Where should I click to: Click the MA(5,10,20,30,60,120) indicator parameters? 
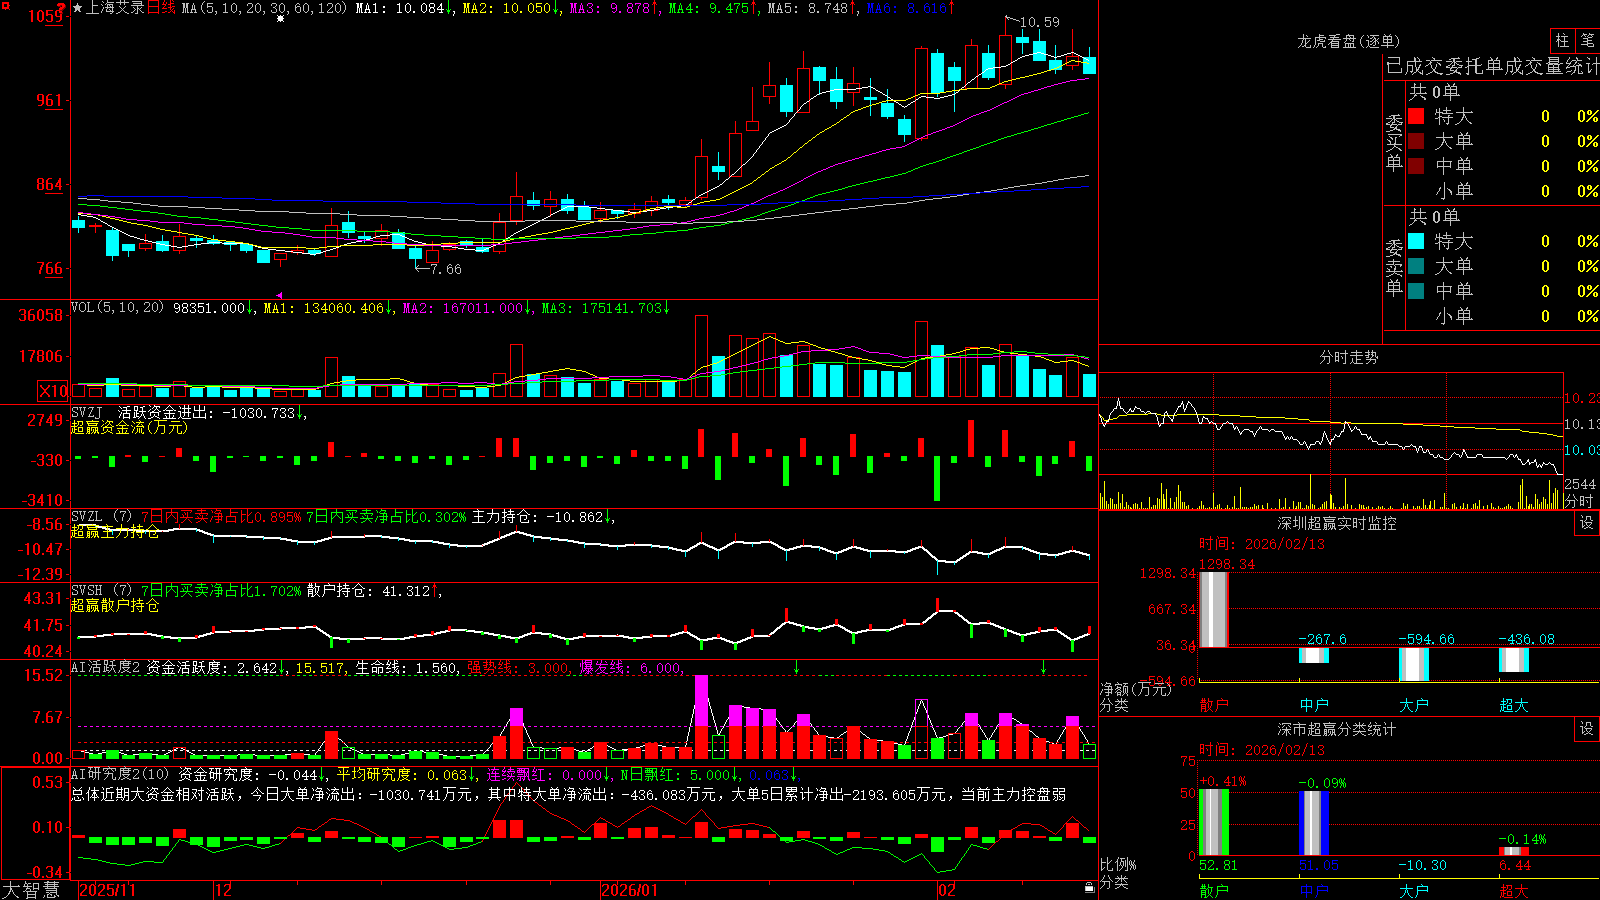[264, 8]
